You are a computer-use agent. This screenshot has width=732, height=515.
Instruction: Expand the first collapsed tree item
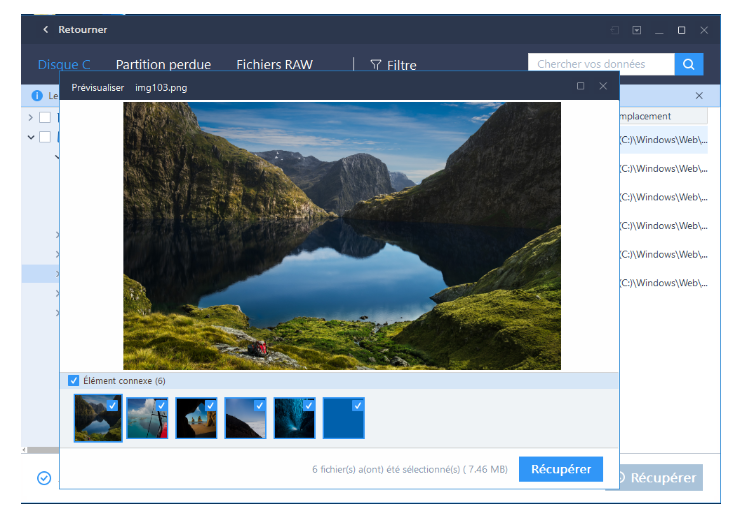(x=31, y=117)
